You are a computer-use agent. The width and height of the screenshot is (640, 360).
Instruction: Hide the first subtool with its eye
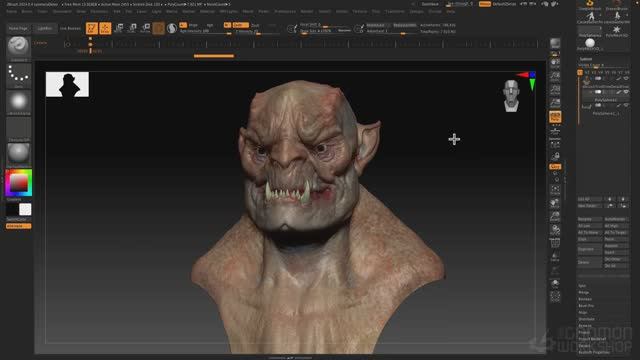(626, 78)
